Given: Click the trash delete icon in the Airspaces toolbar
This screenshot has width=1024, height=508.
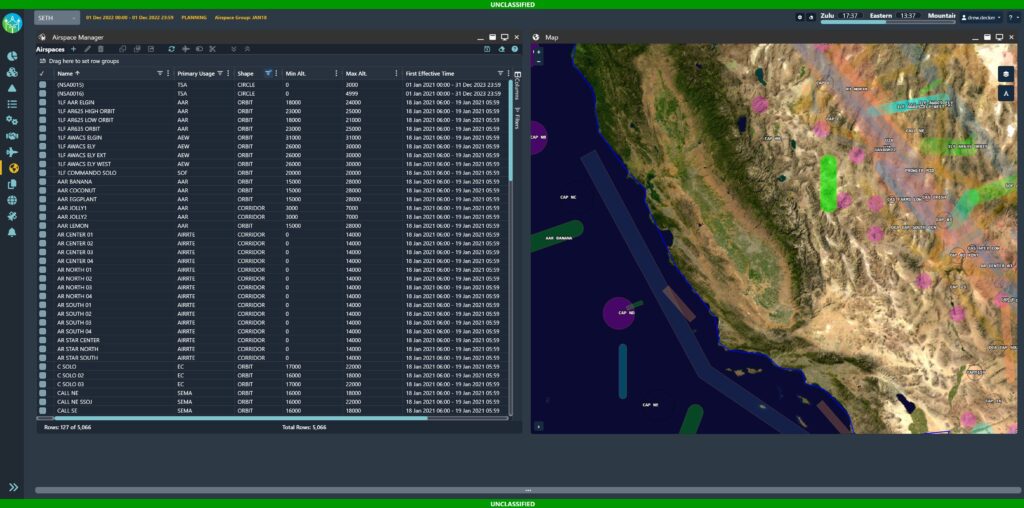Looking at the screenshot, I should (101, 49).
